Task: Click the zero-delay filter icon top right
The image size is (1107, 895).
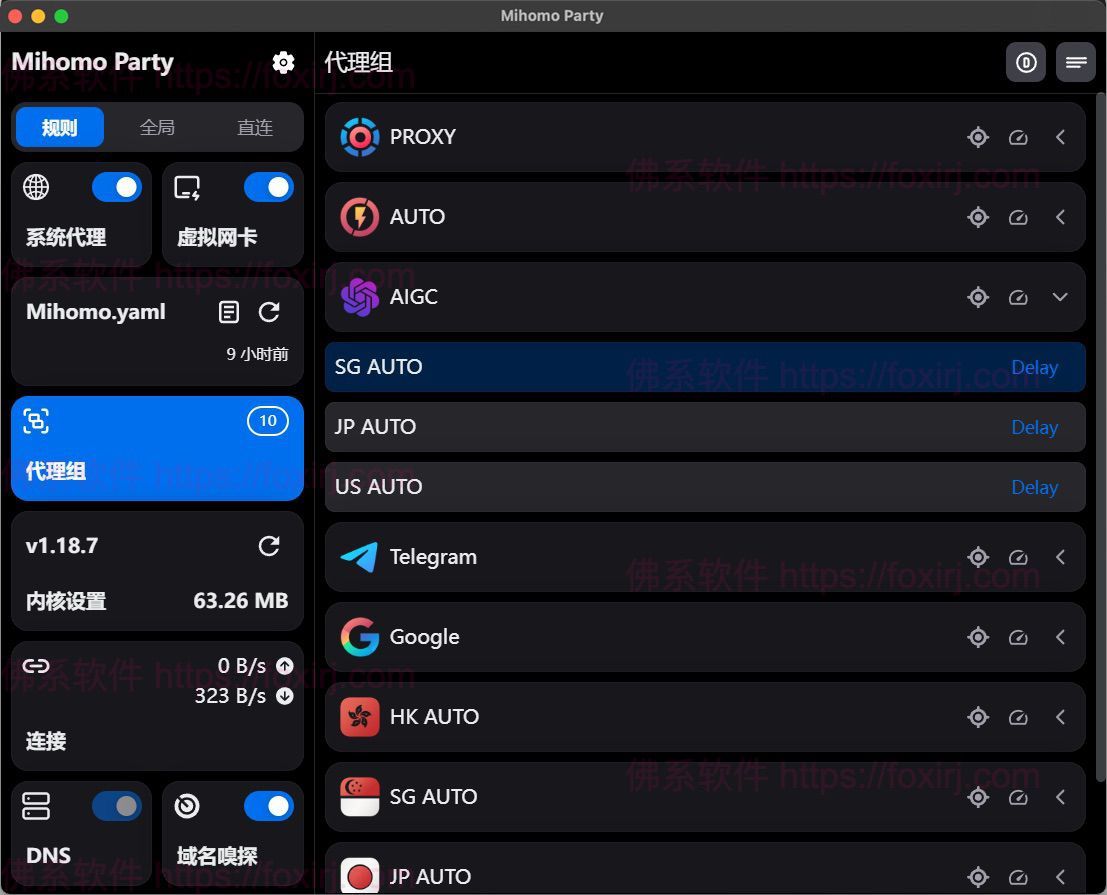Action: pyautogui.click(x=1026, y=62)
